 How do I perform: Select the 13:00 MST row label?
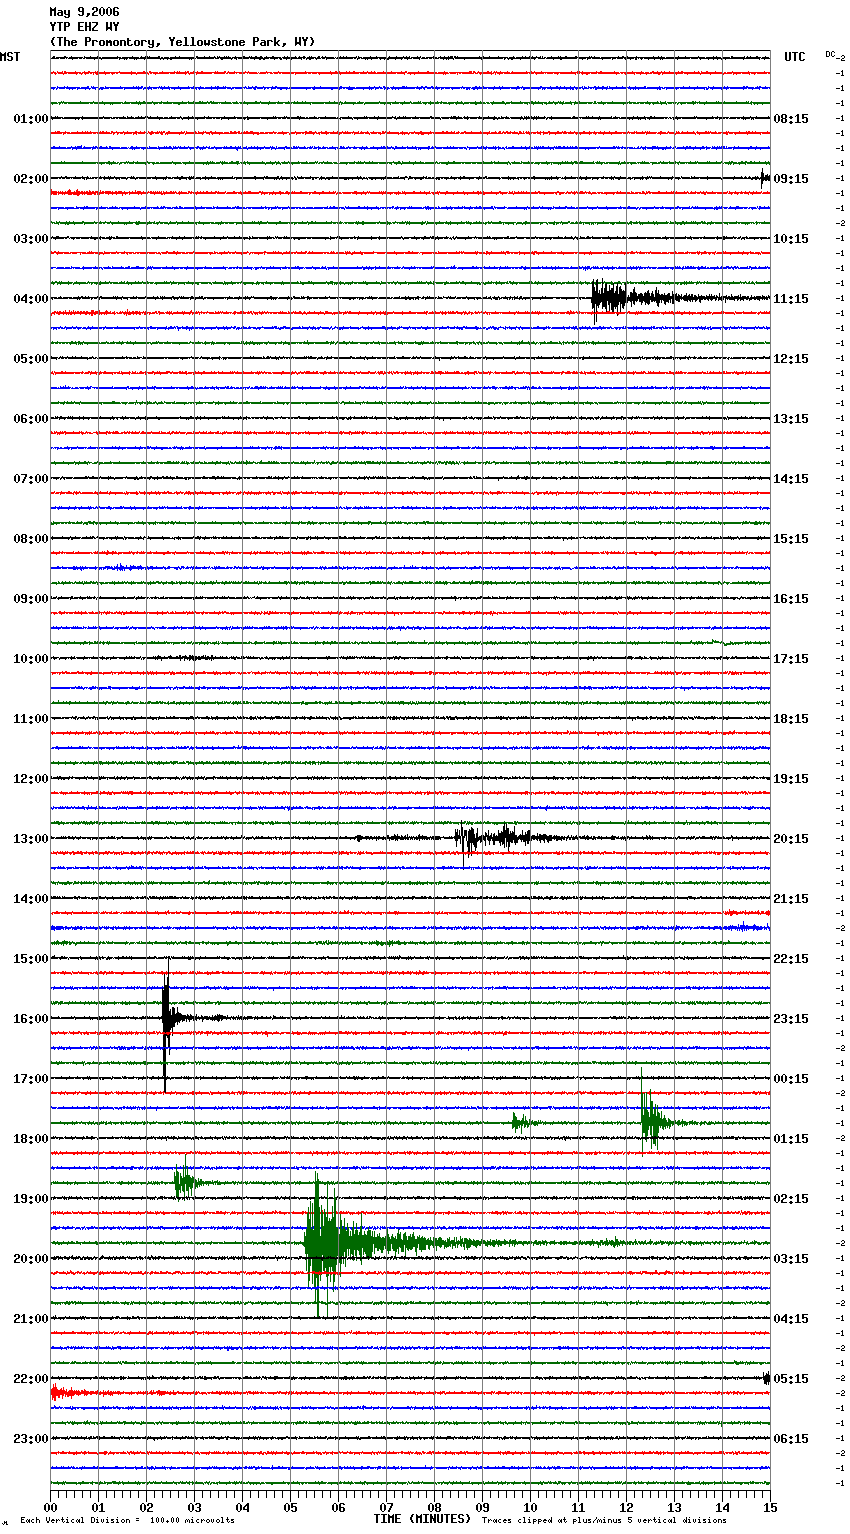coord(30,839)
